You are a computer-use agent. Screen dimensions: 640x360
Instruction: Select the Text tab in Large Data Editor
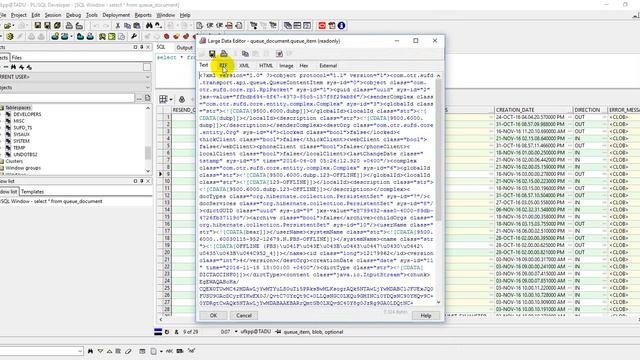pos(203,65)
